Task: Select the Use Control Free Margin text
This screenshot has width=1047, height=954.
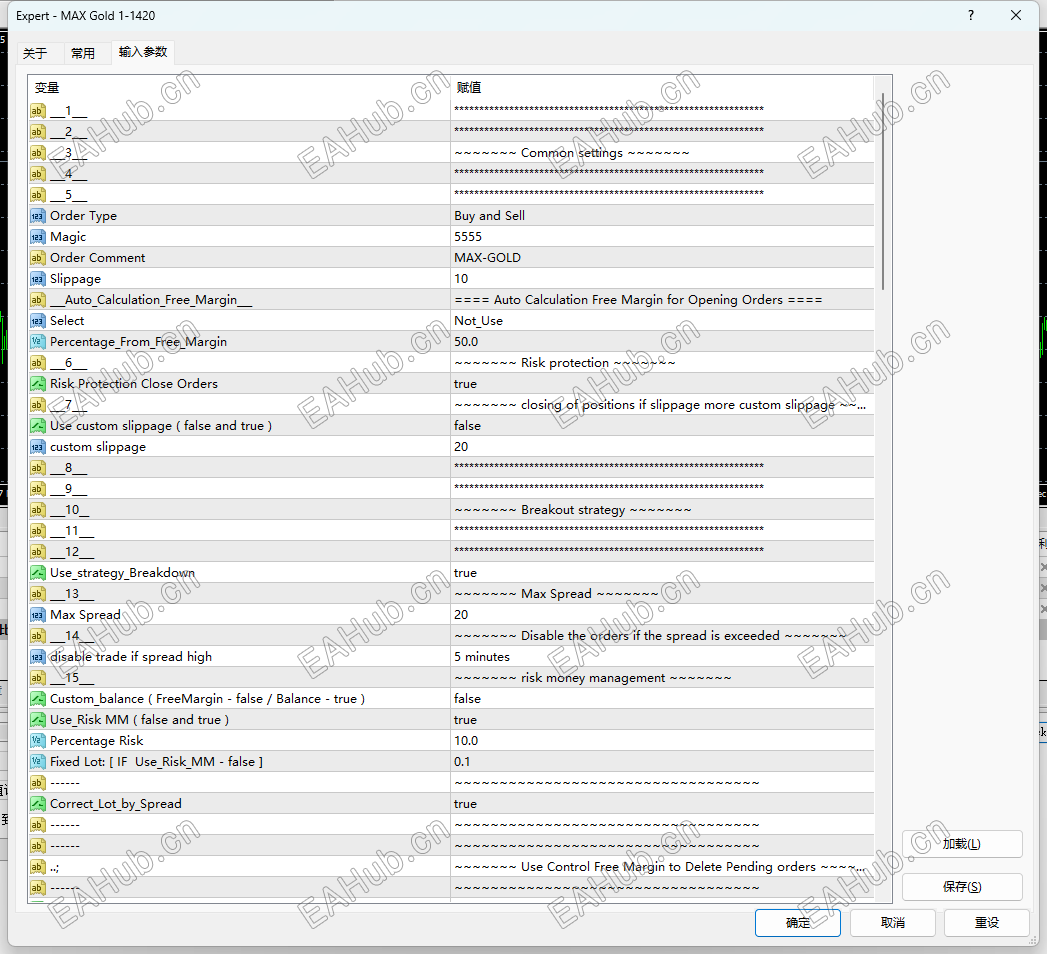Action: (660, 867)
